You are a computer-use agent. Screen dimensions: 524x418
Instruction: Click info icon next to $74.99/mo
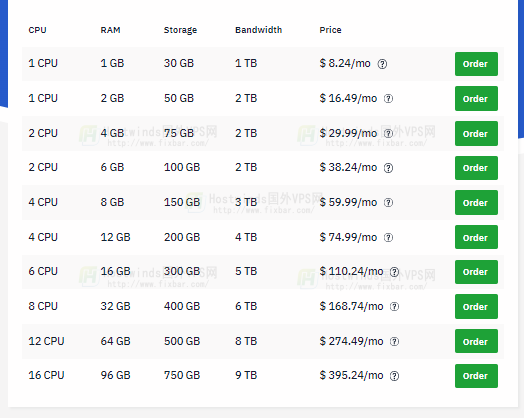tap(388, 238)
